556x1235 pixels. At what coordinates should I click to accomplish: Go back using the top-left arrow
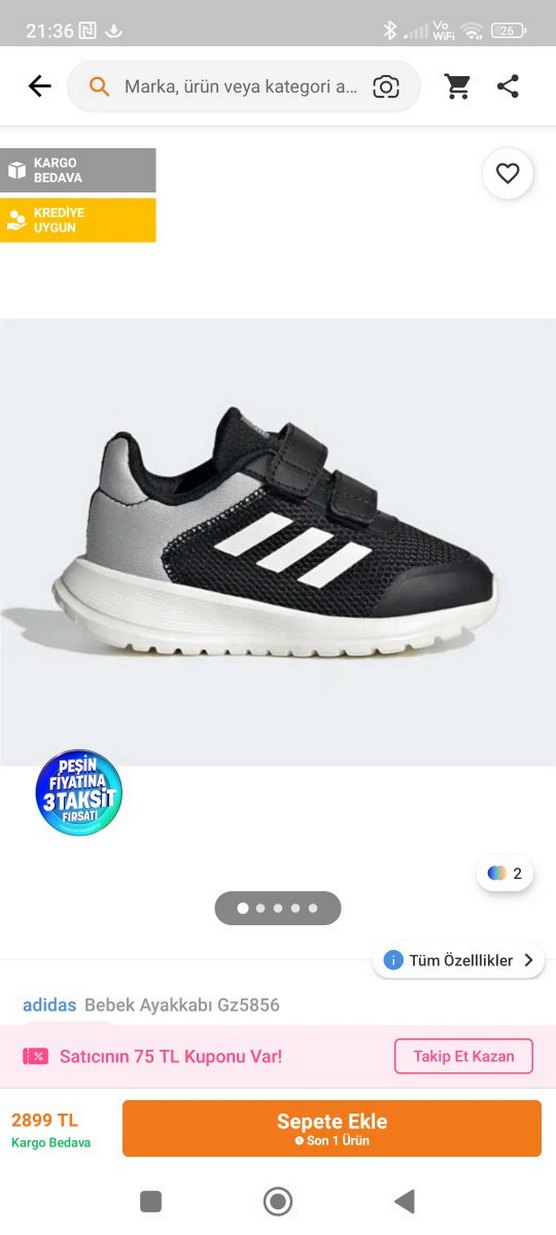click(x=40, y=86)
